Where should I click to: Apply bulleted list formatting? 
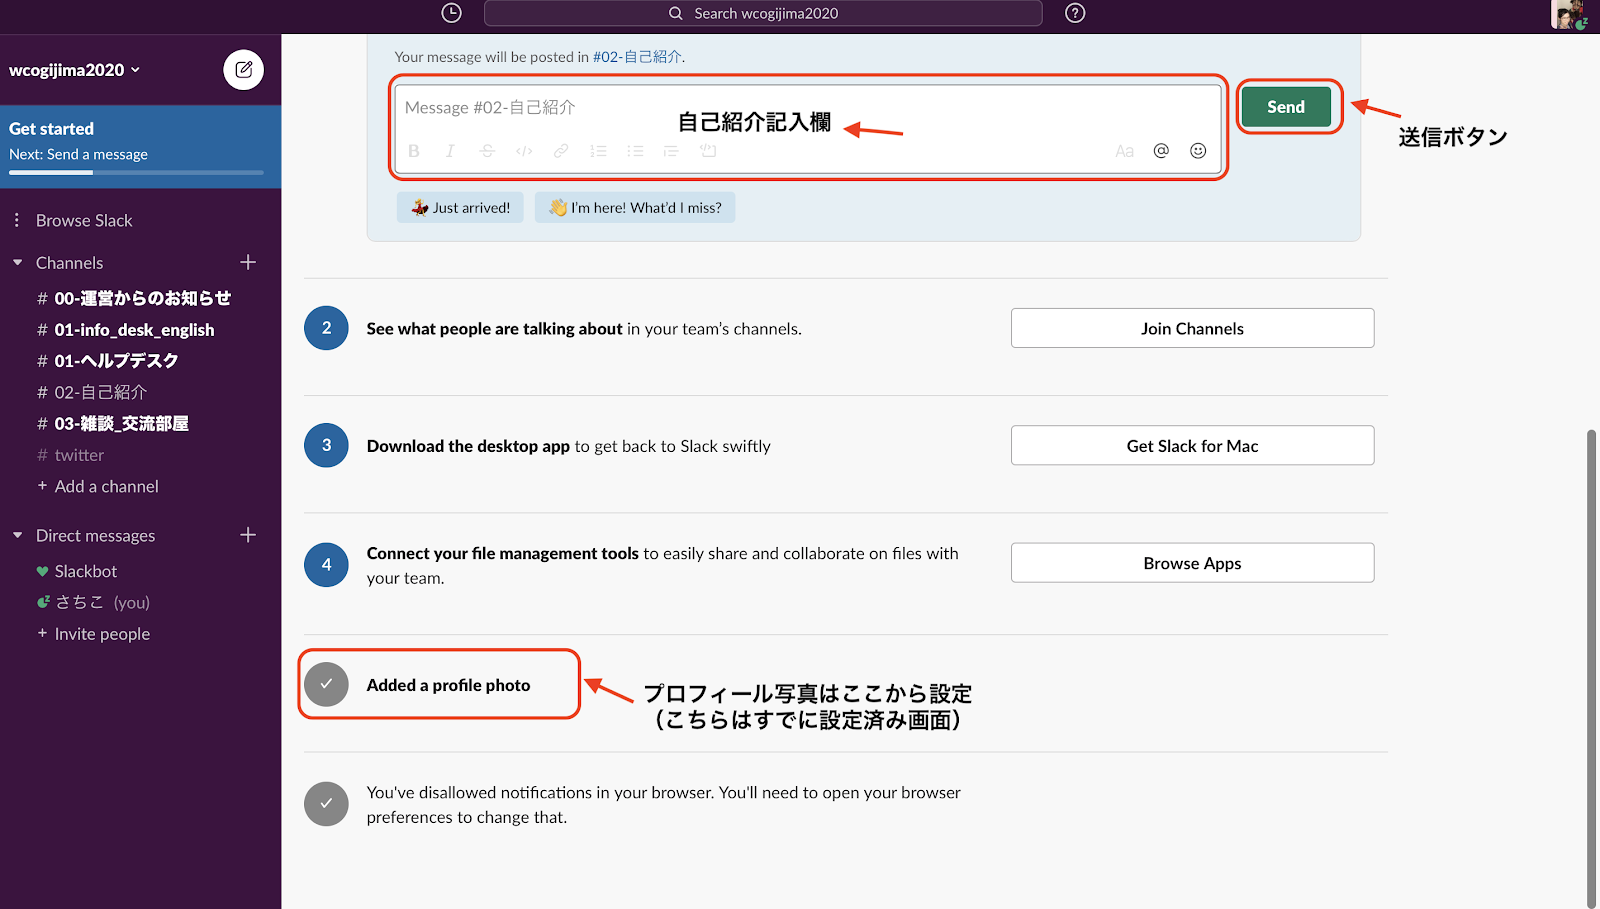click(635, 151)
